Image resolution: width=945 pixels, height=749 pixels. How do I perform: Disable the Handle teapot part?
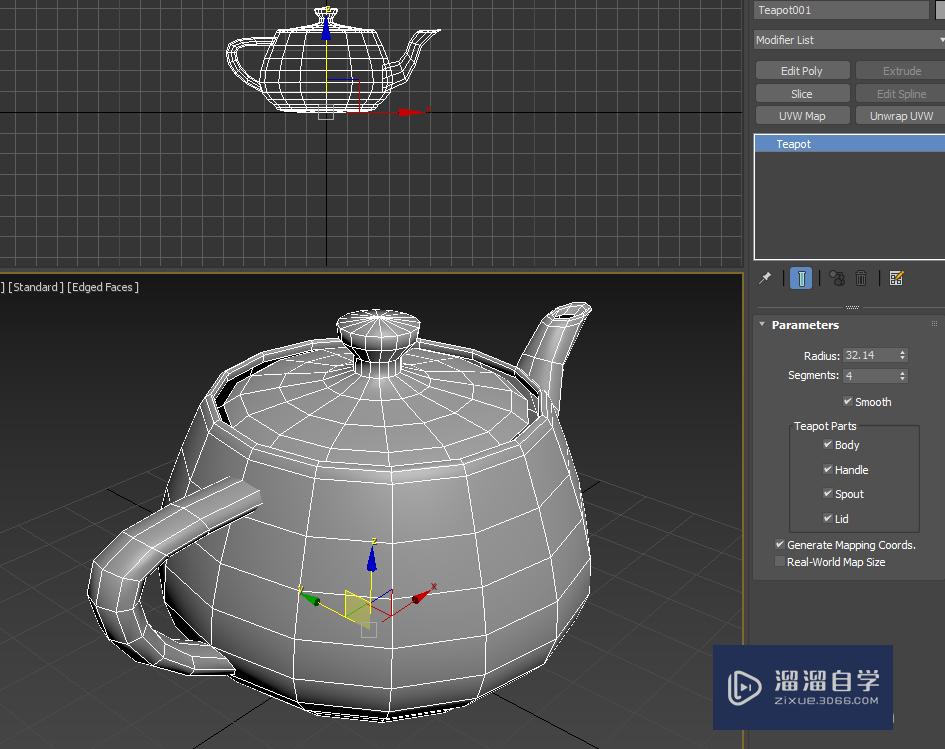[x=828, y=470]
